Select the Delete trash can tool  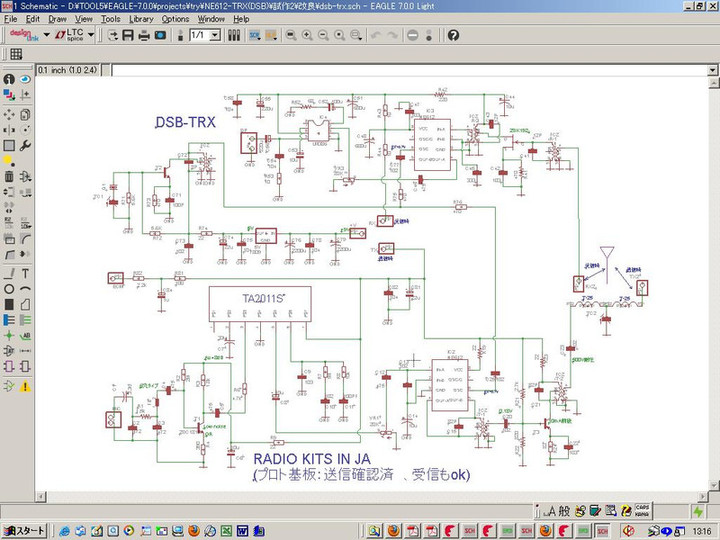pyautogui.click(x=9, y=177)
